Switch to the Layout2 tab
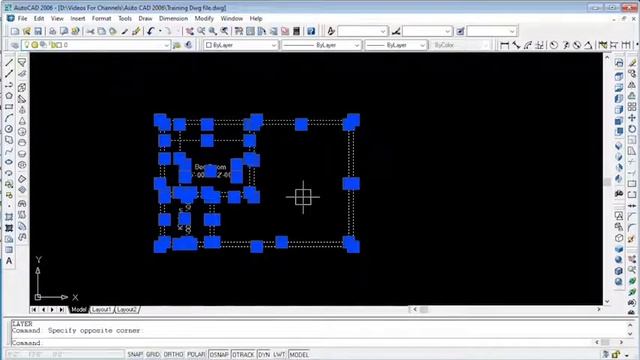640x360 pixels. pyautogui.click(x=127, y=310)
